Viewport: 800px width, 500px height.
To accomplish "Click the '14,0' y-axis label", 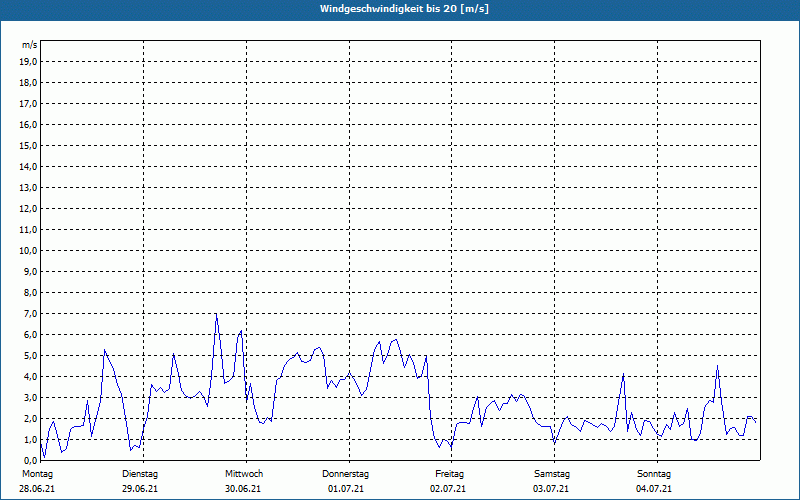I will [29, 166].
